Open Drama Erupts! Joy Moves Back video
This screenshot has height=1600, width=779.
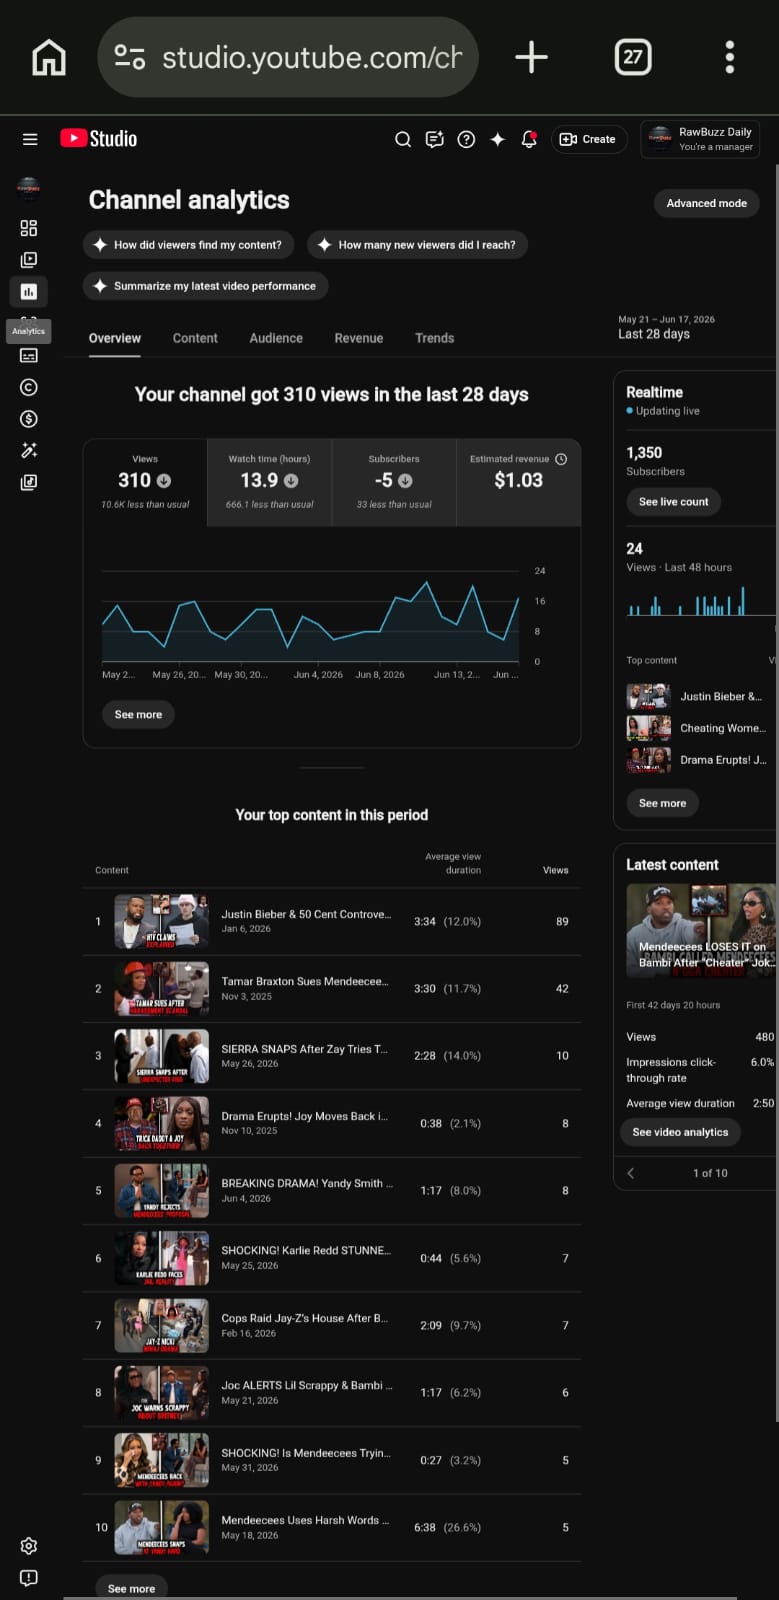coord(331,1124)
